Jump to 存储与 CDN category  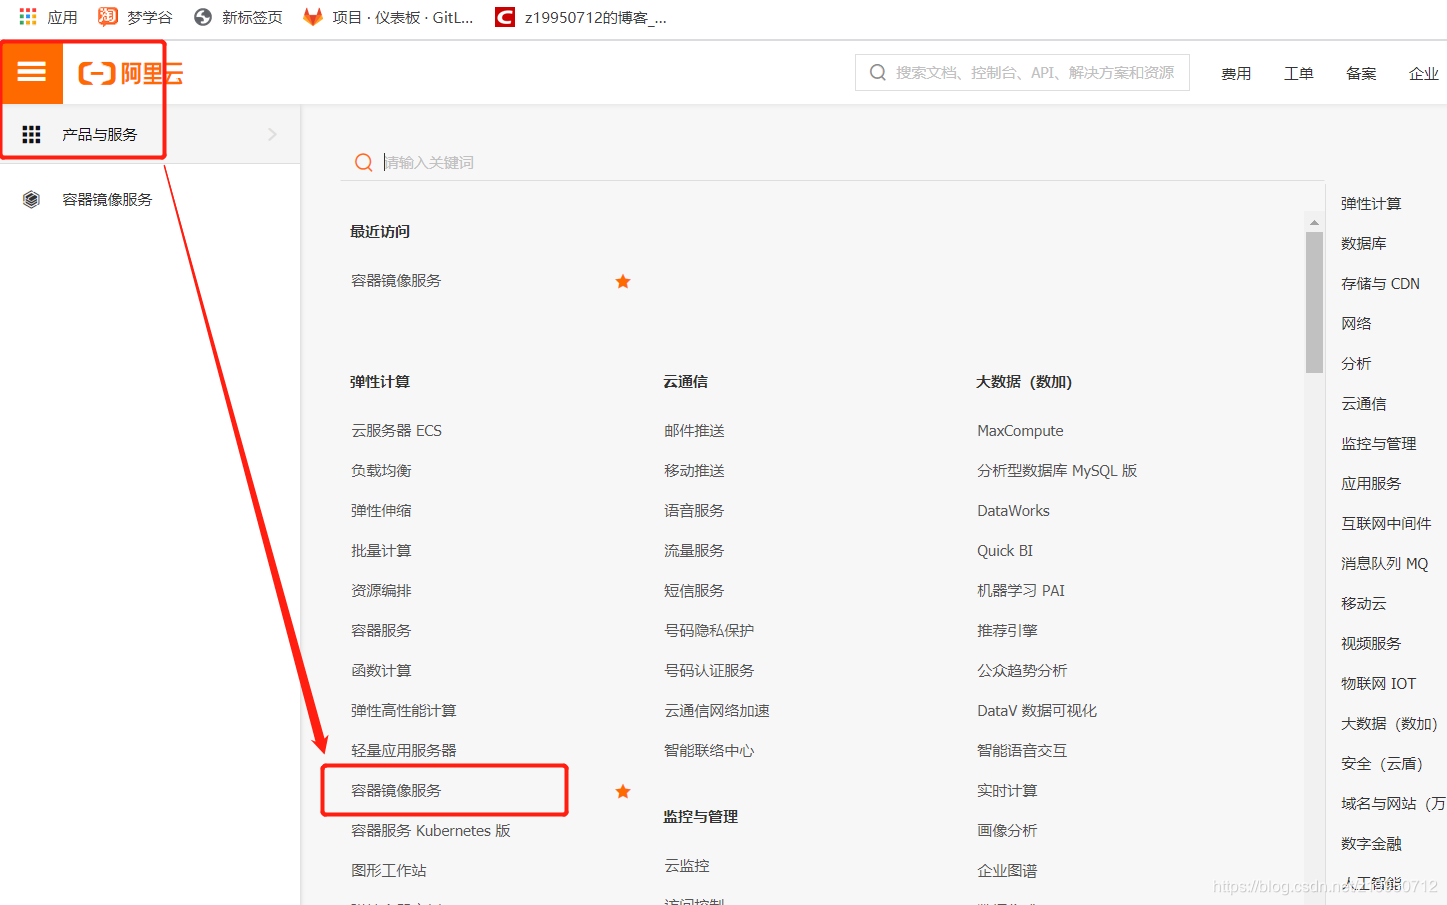coord(1380,284)
